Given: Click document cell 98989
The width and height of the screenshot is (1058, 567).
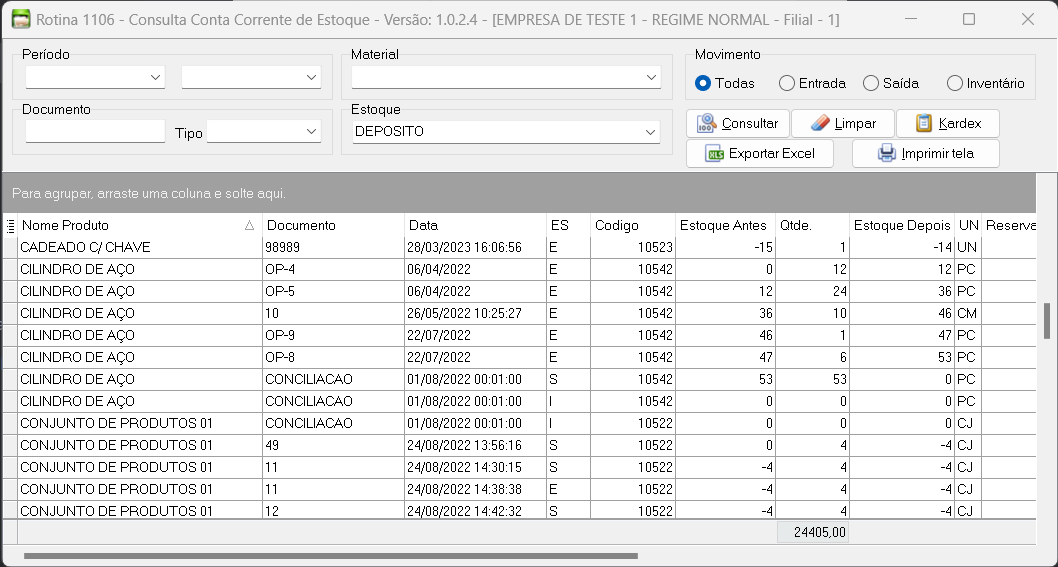Looking at the screenshot, I should tap(333, 248).
